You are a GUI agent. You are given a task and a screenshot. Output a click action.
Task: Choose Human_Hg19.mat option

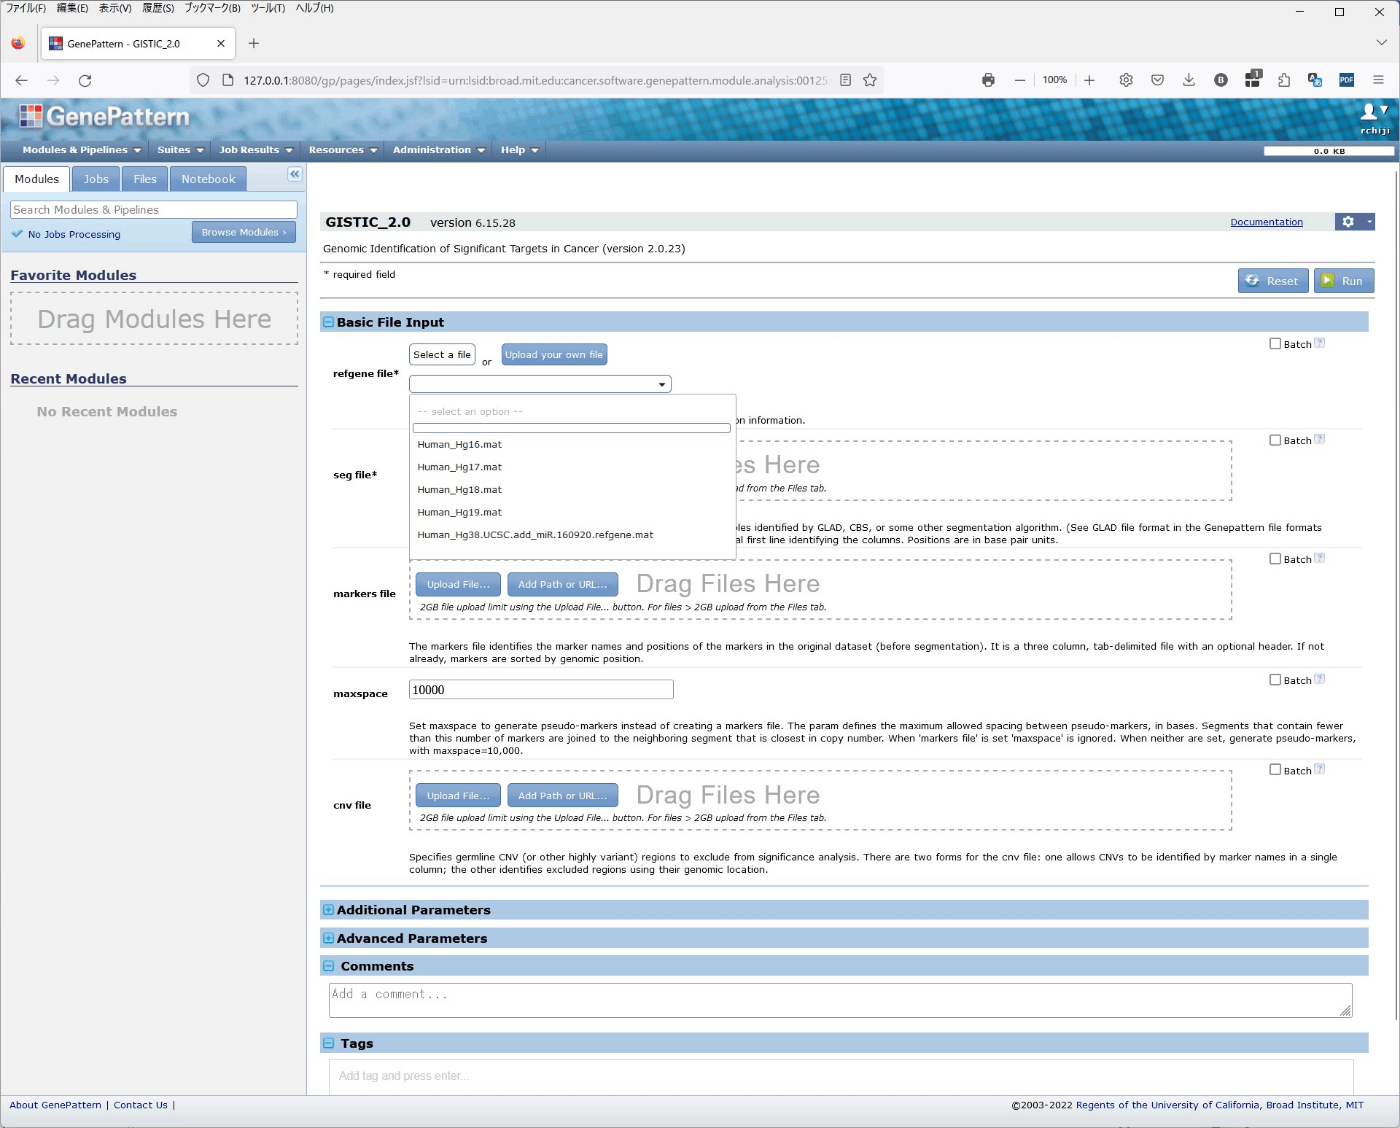coord(572,512)
